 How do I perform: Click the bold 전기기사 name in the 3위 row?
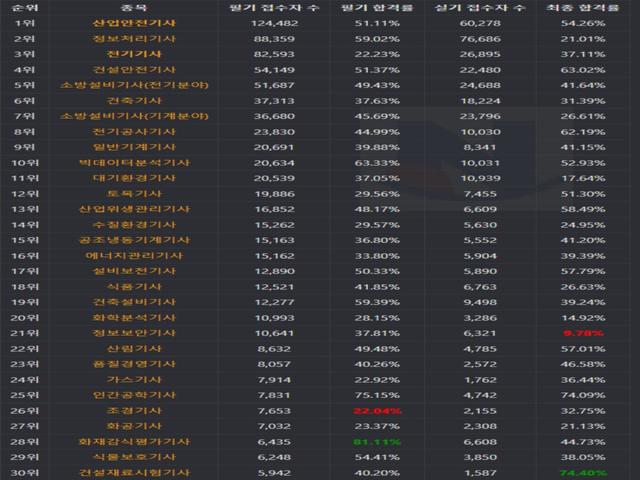[134, 54]
